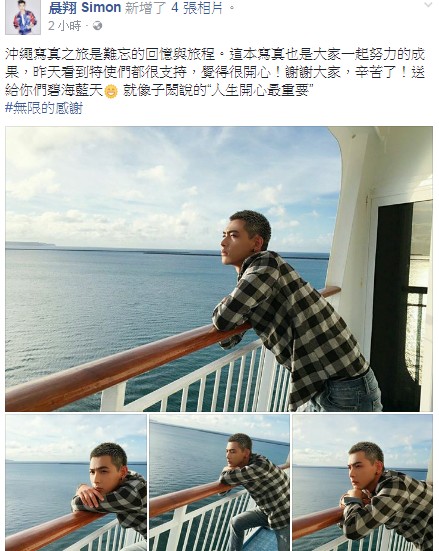The image size is (439, 551).
Task: Open the large main photo on the ship
Action: pyautogui.click(x=219, y=269)
